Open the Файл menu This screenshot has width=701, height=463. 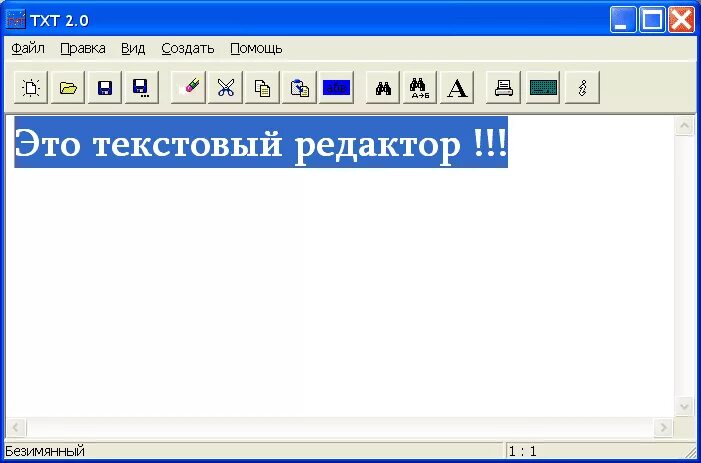tap(28, 48)
